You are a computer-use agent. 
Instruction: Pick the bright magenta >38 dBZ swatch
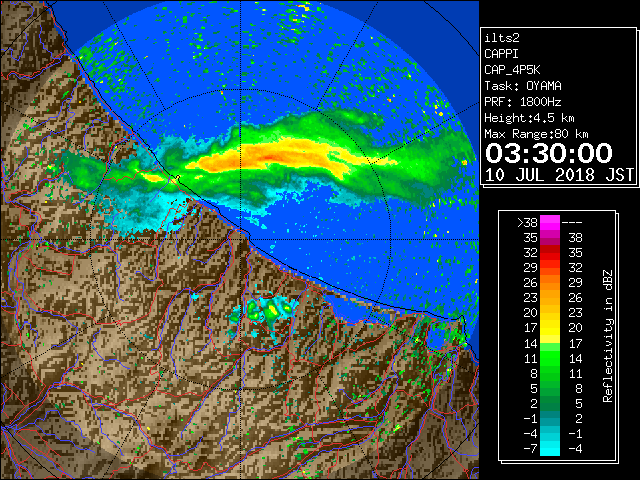[x=550, y=223]
